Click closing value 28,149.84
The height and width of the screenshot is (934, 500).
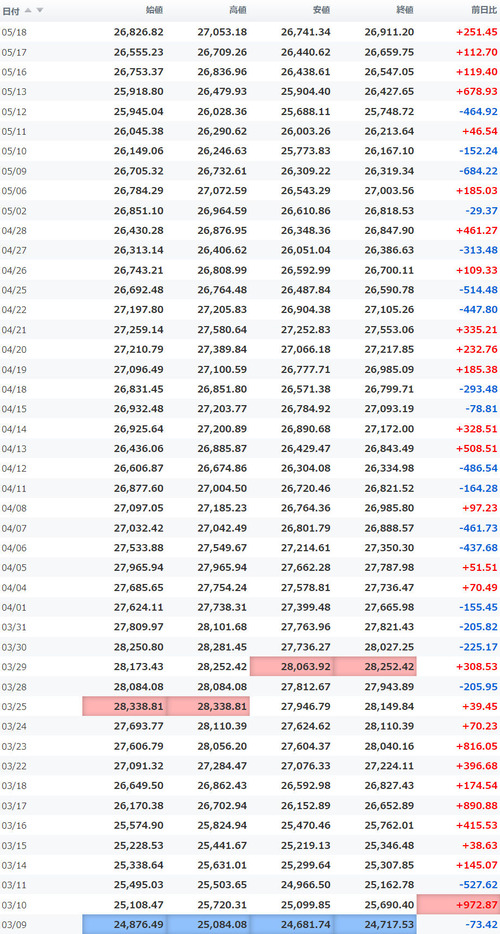tap(389, 706)
